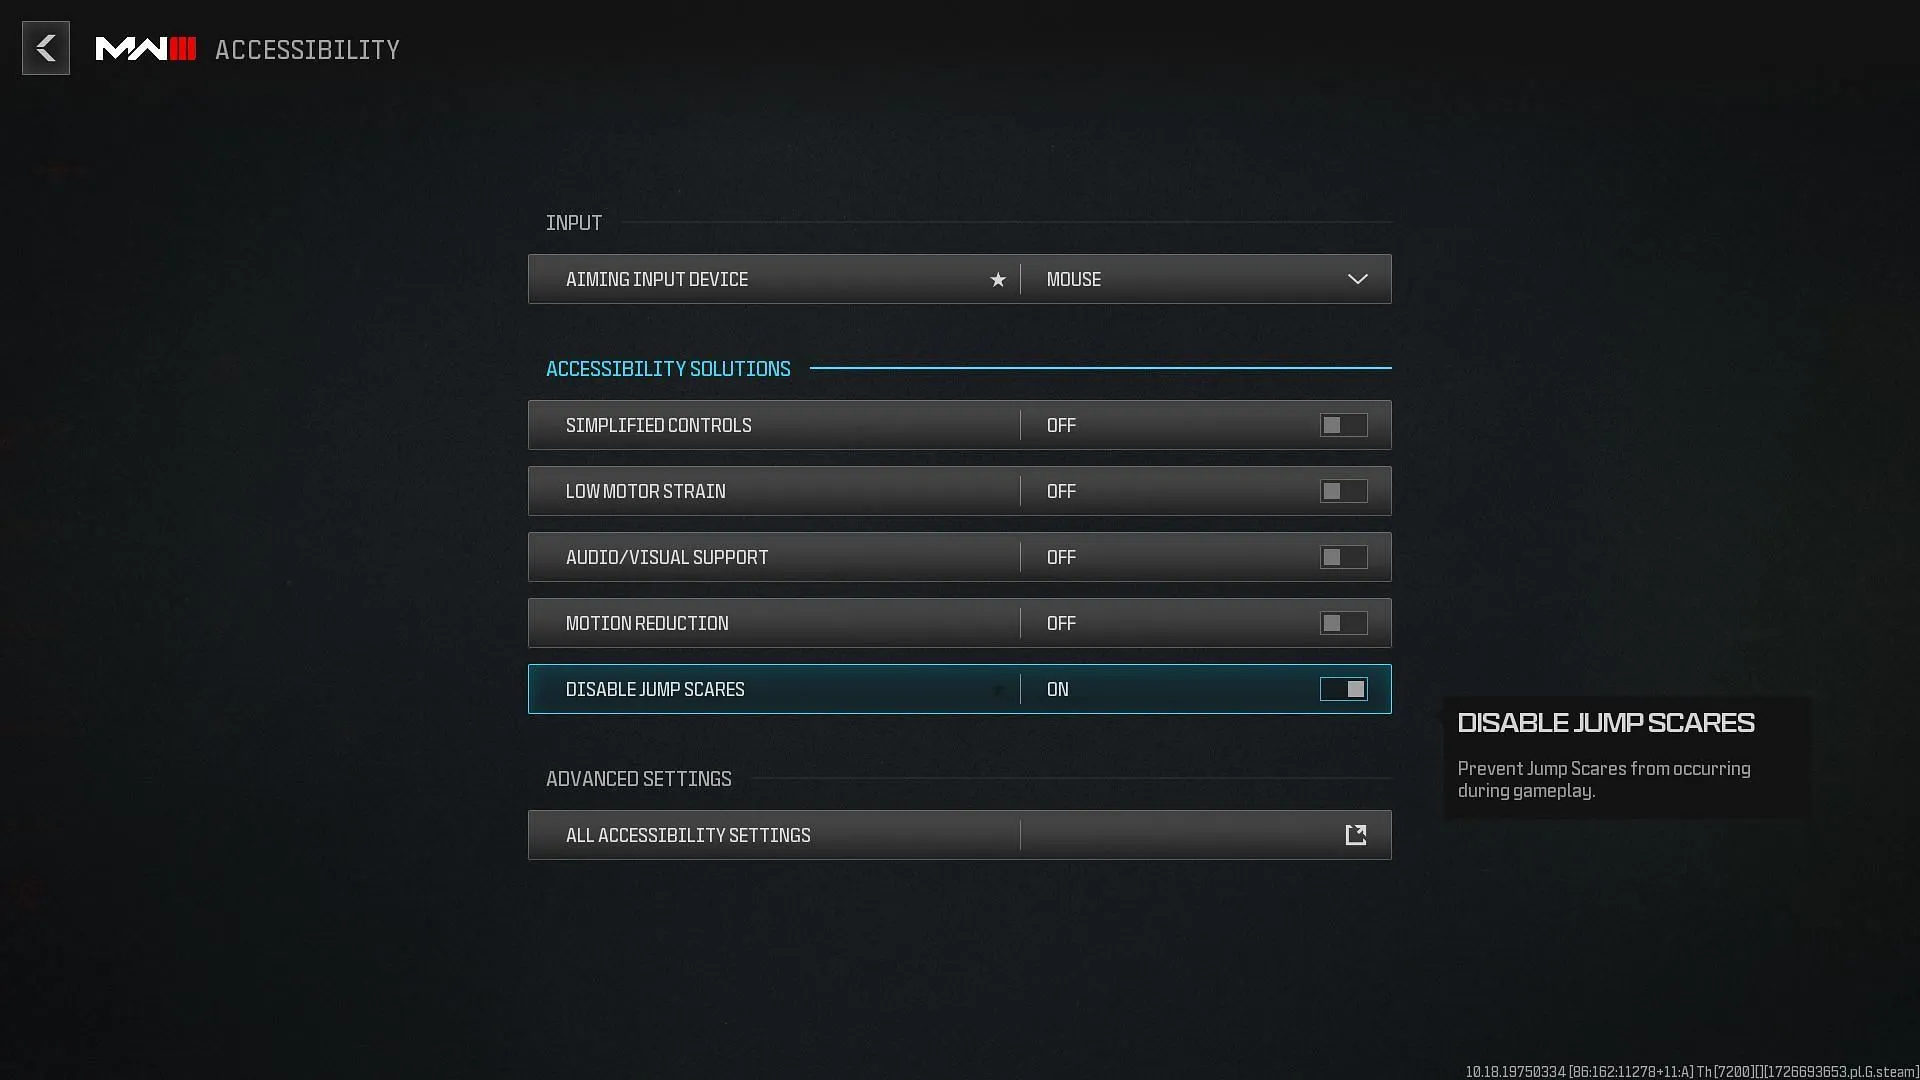Toggle Accessibility Solutions section header
Screen dimensions: 1920x1080
pos(669,368)
